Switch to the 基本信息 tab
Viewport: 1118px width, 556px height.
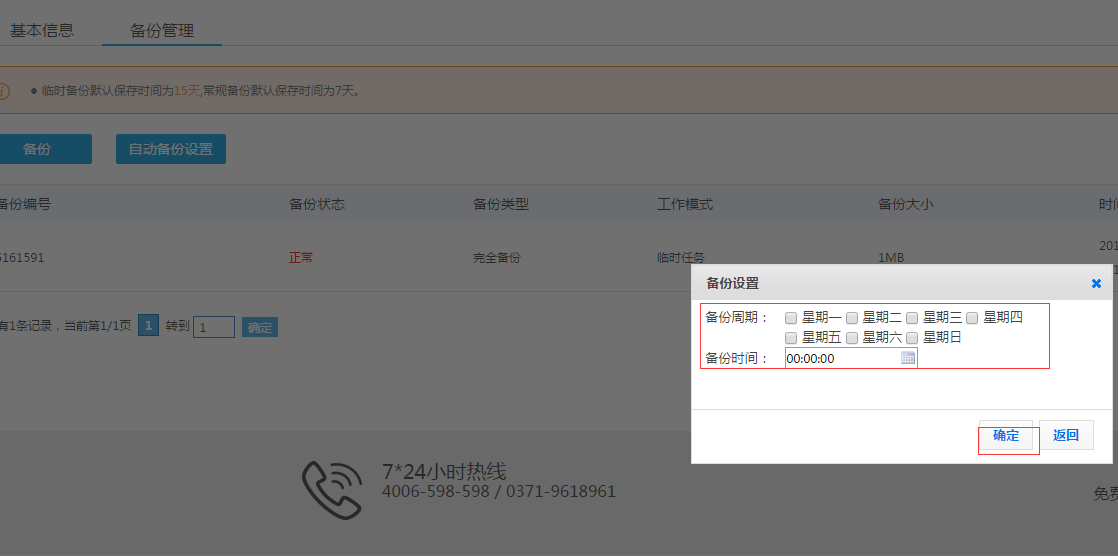click(42, 30)
